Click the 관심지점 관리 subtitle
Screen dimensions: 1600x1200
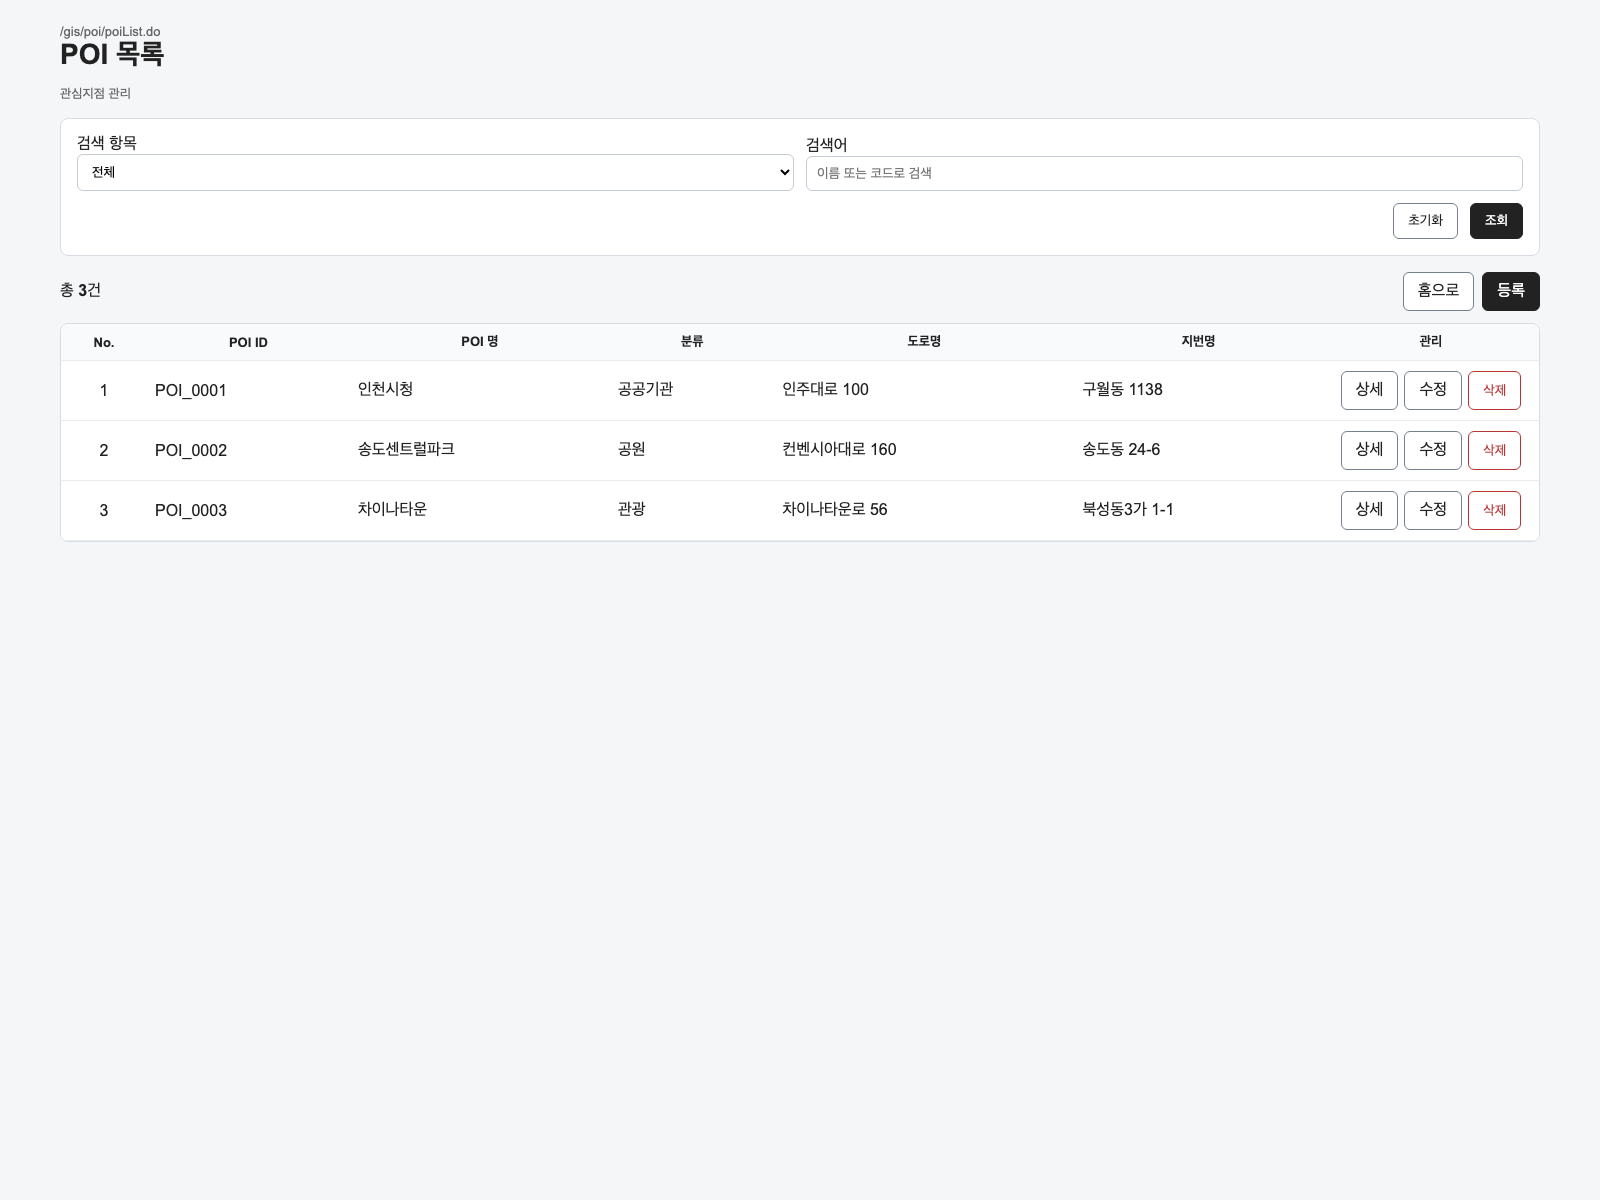(x=95, y=93)
